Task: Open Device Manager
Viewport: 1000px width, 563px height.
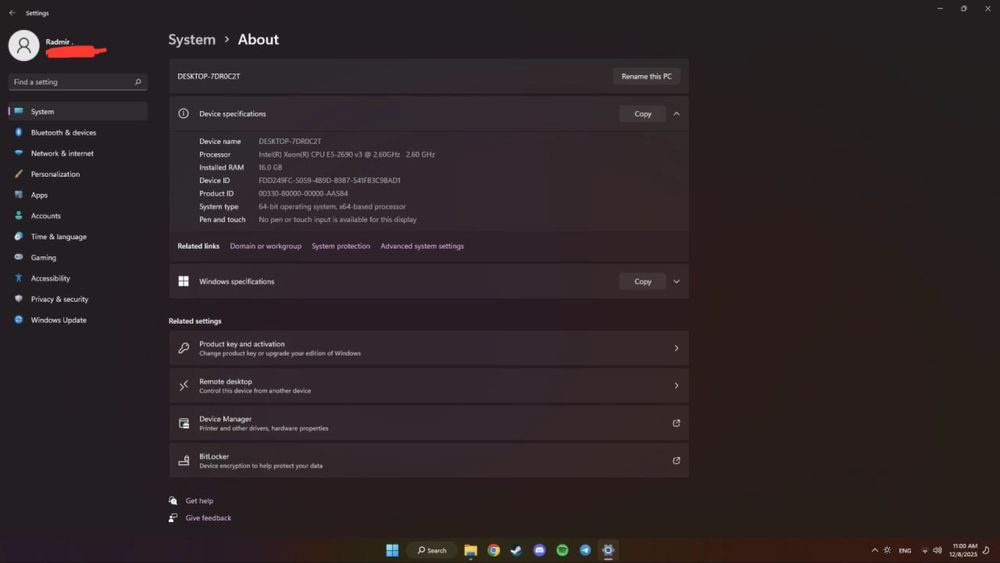Action: click(x=429, y=423)
